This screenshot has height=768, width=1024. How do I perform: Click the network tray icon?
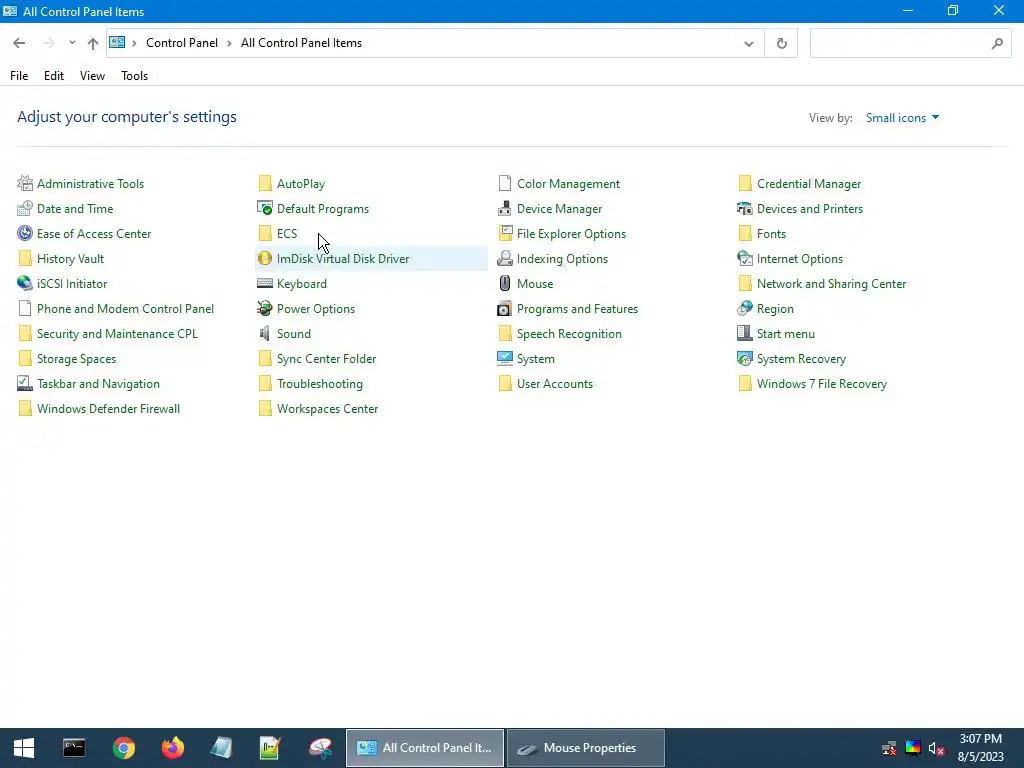[x=889, y=748]
